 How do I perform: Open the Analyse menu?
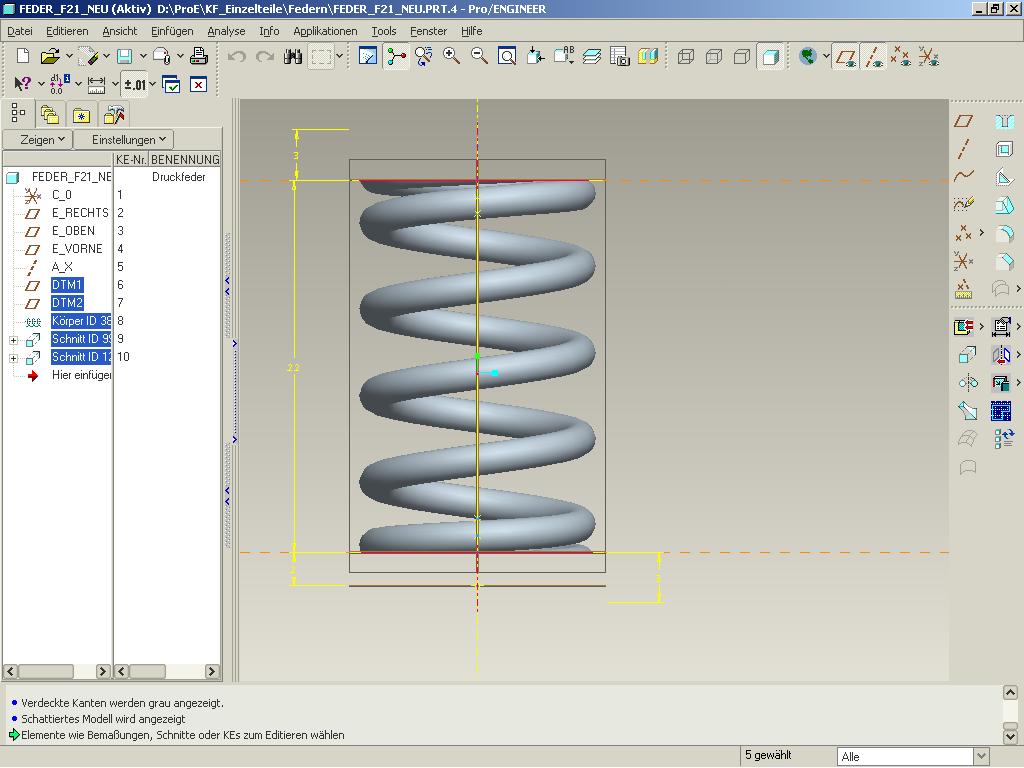tap(226, 31)
